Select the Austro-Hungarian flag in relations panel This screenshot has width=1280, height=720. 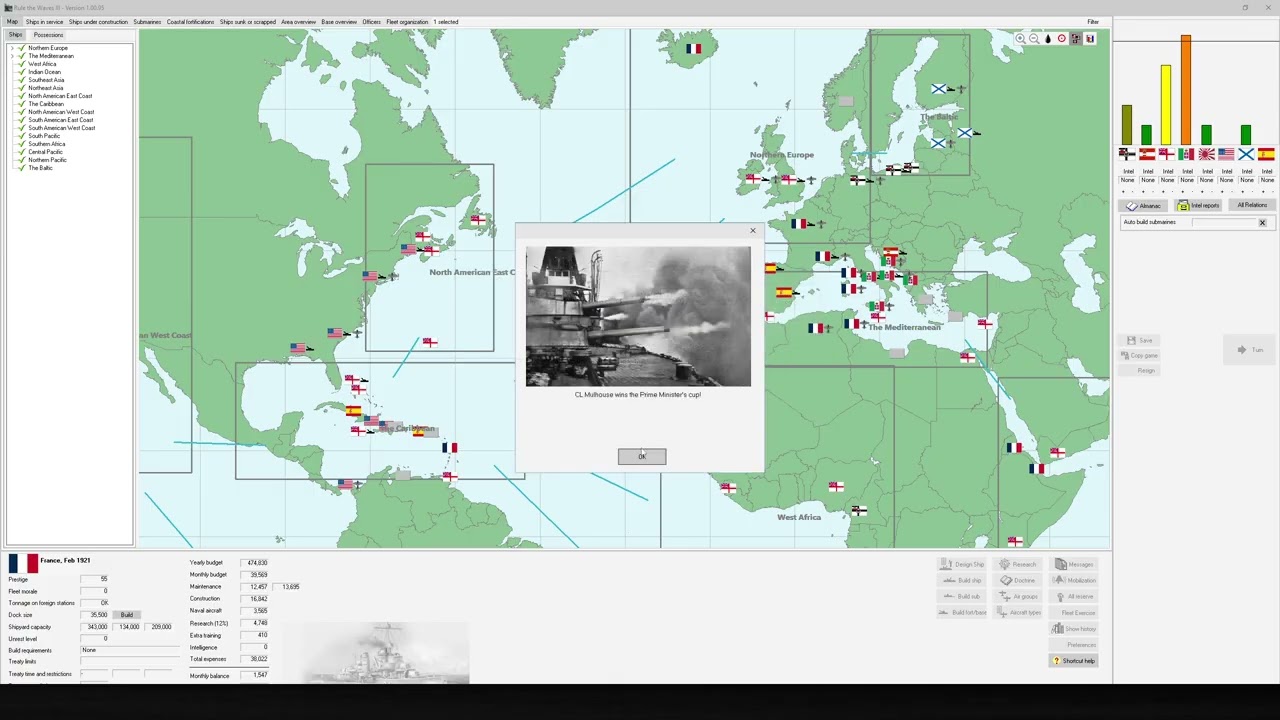point(1147,154)
